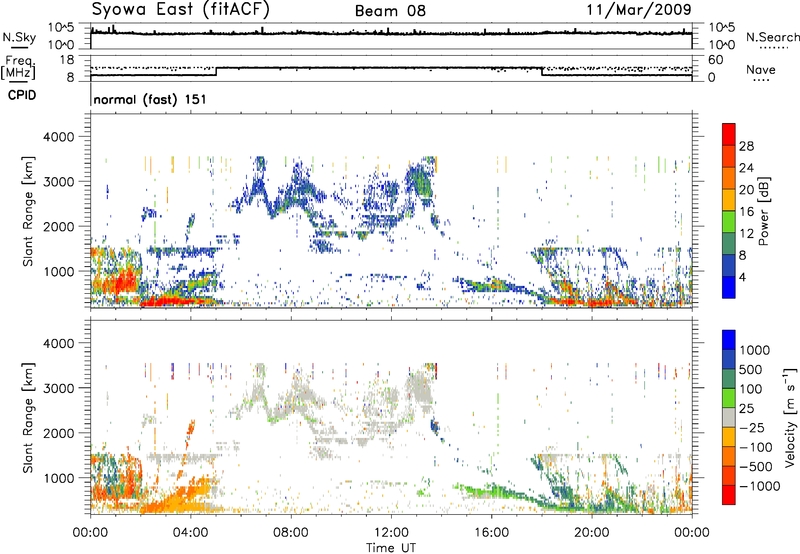Click the 'Time UT' axis title
This screenshot has width=800, height=554.
pos(391,548)
